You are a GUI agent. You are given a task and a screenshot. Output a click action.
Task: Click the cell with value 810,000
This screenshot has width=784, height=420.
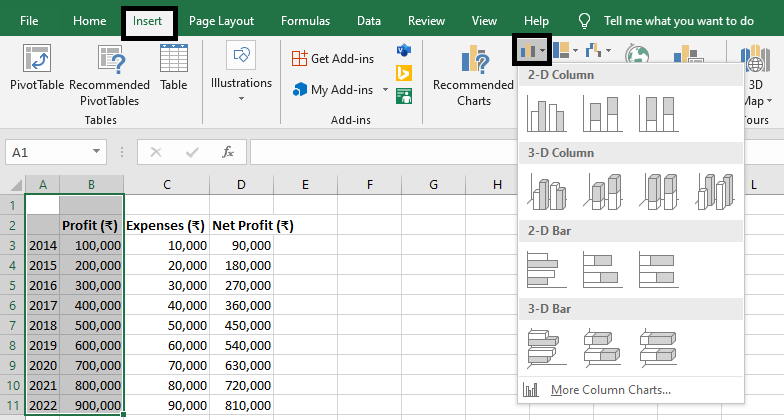coord(242,406)
